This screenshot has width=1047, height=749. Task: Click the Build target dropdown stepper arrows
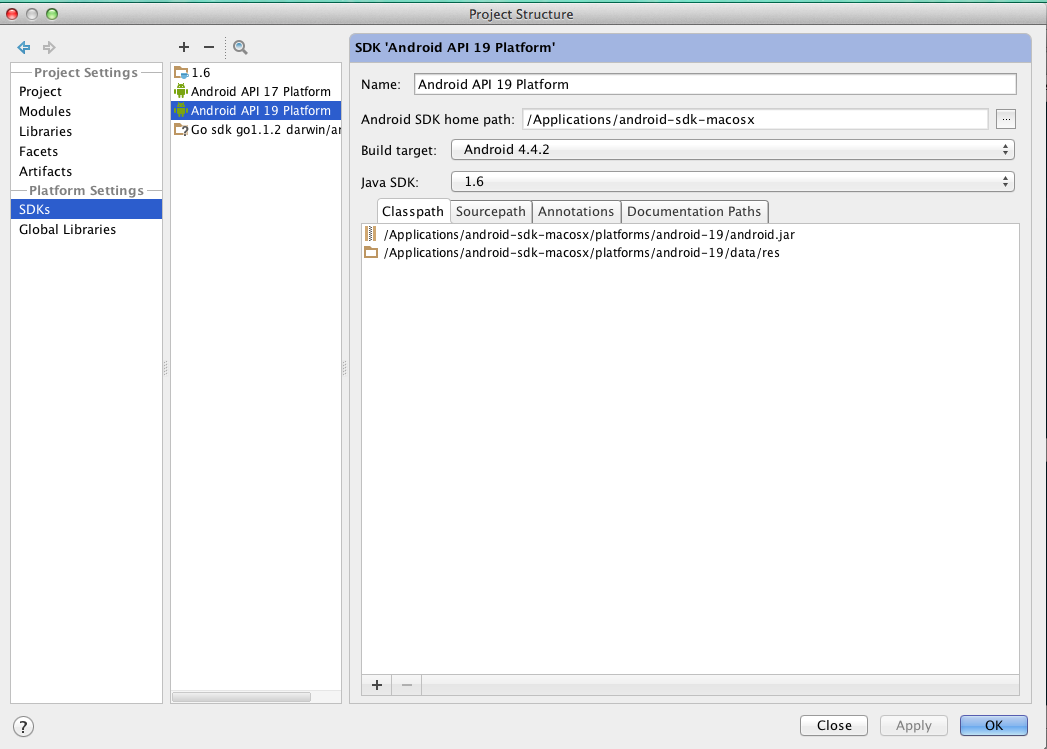pos(1008,149)
